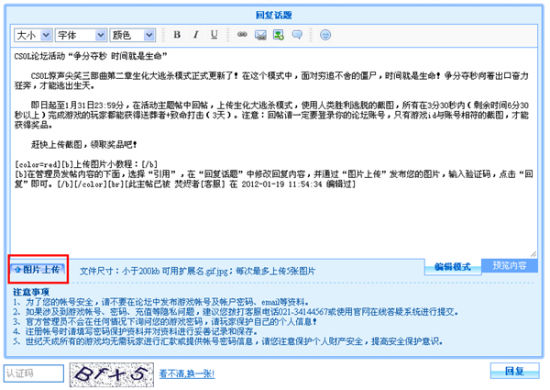Click note 2 mentioning 客服电话021-34144567
Viewport: 550px width, 390px height.
tap(236, 312)
